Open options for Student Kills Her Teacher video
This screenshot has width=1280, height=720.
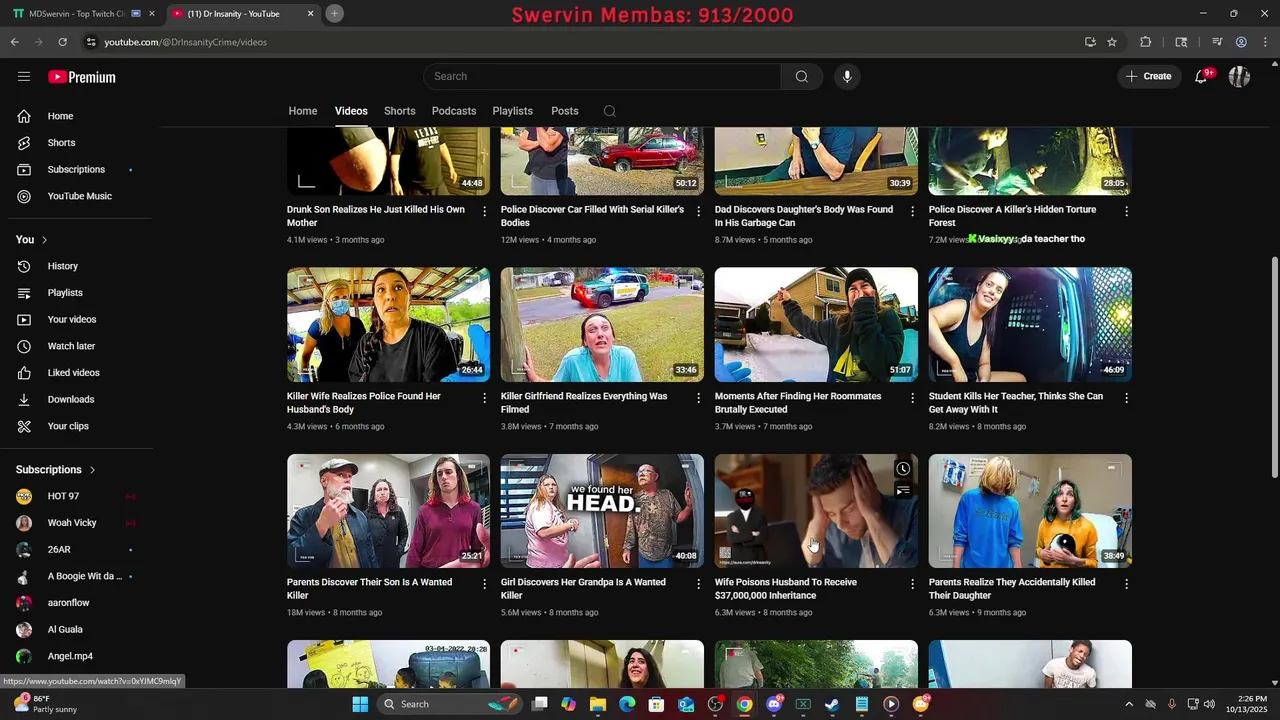1126,398
